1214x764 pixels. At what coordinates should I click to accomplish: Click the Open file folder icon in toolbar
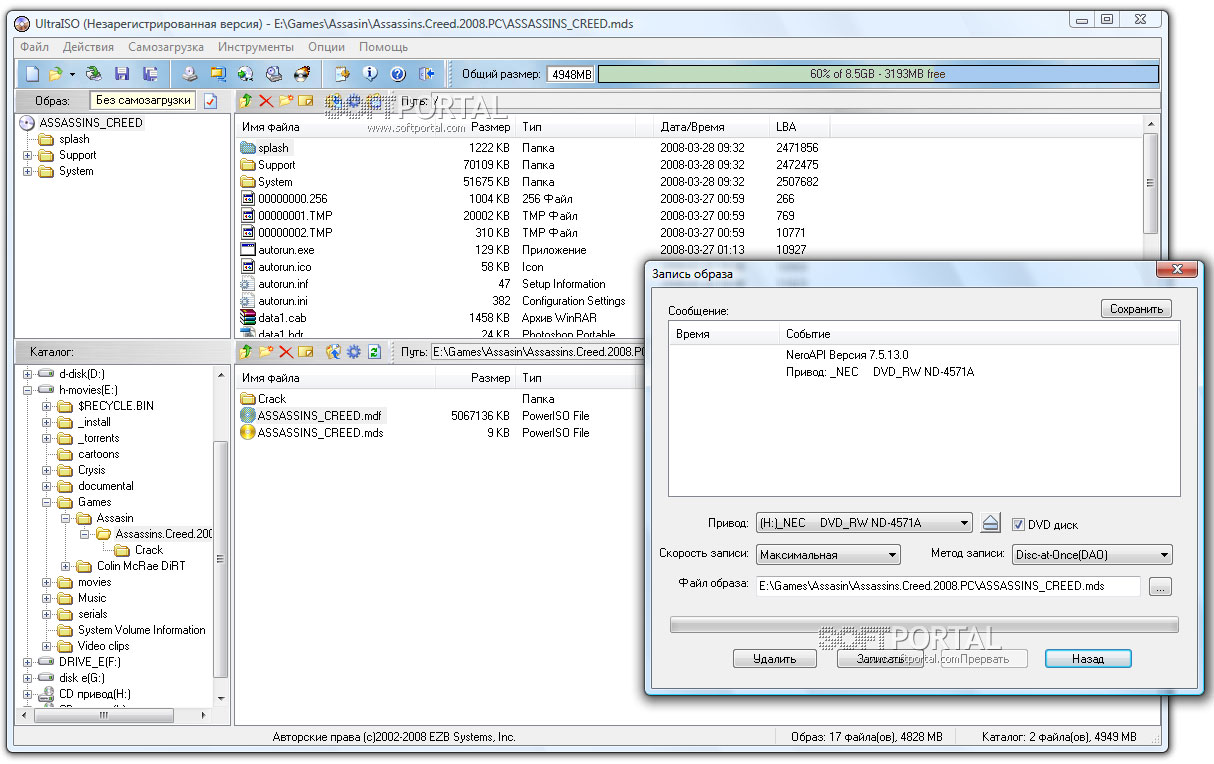(x=55, y=74)
